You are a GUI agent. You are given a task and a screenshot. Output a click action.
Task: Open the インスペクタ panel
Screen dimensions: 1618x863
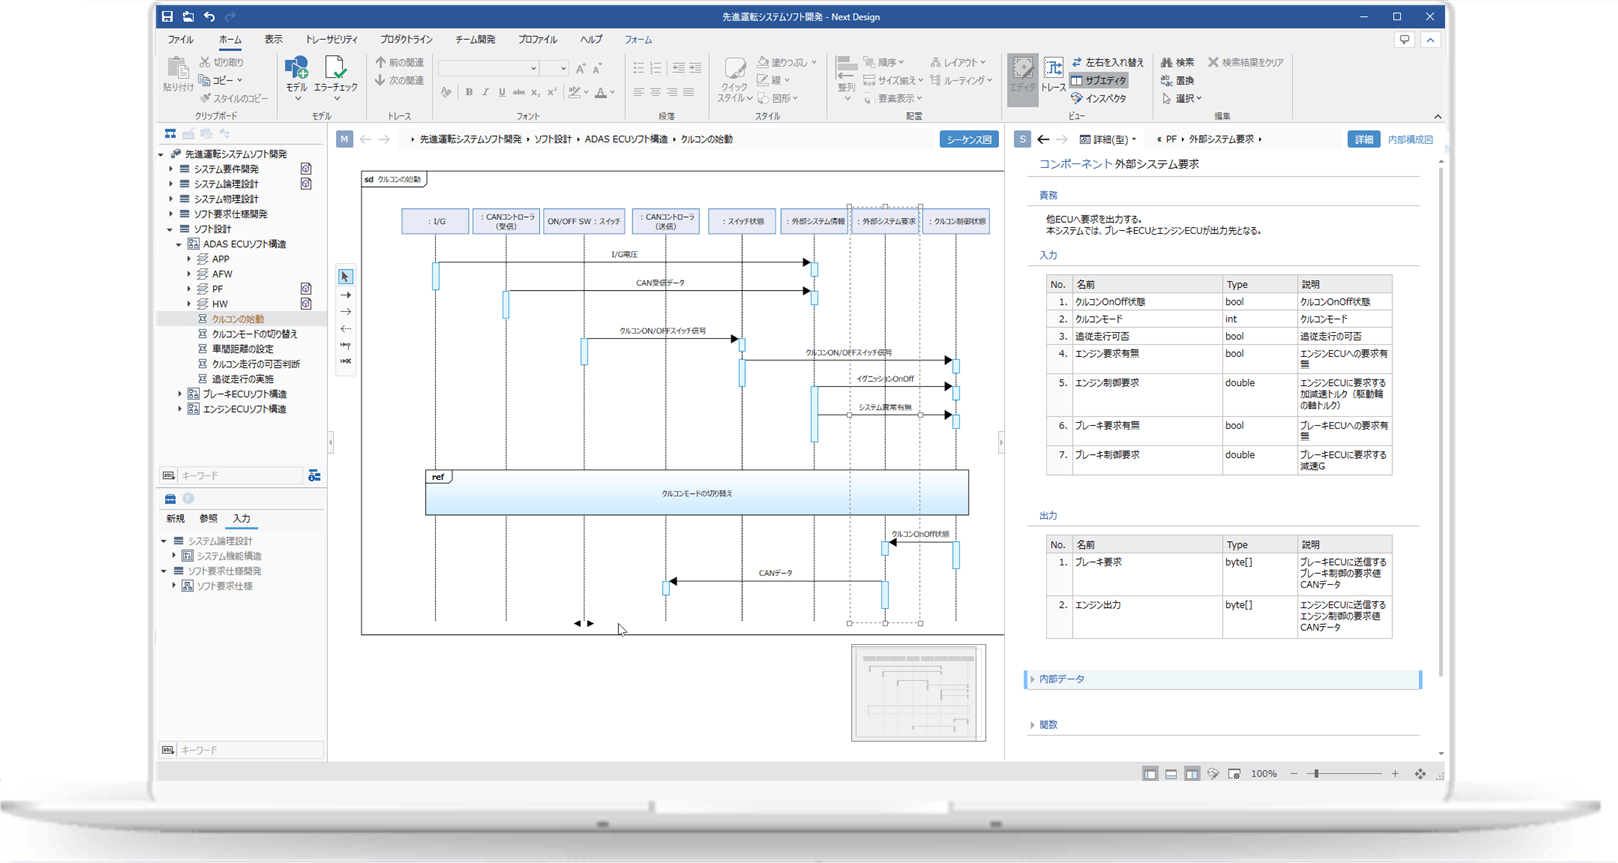click(x=1099, y=98)
